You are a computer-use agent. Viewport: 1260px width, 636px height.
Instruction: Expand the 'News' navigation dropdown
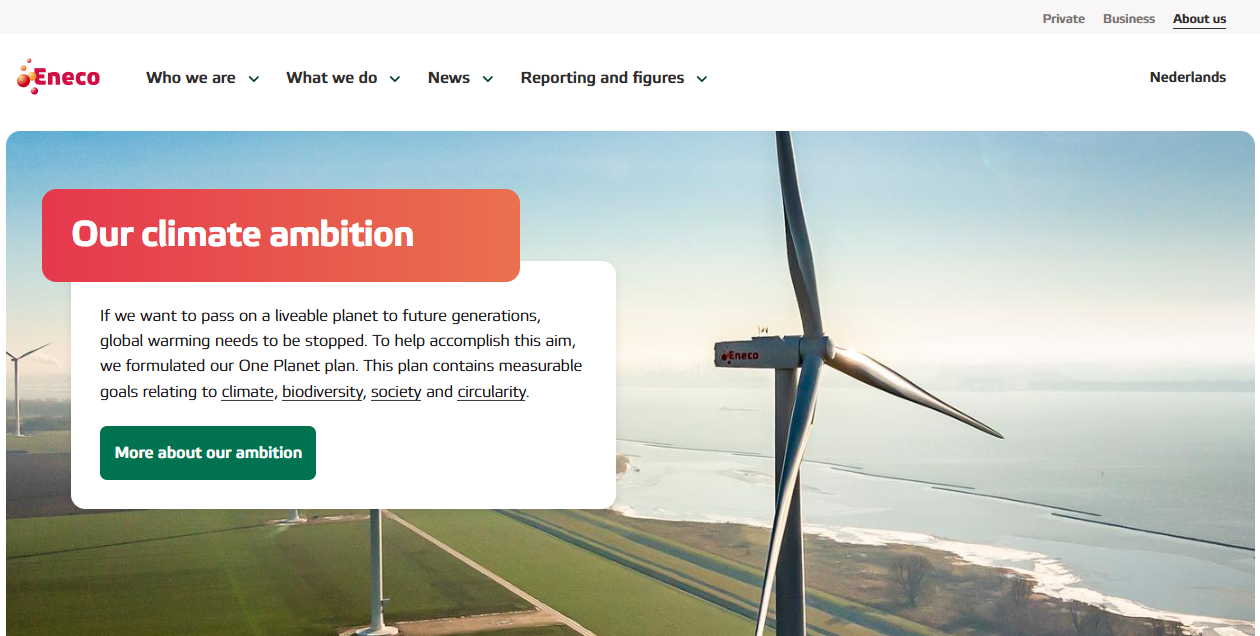(x=487, y=78)
